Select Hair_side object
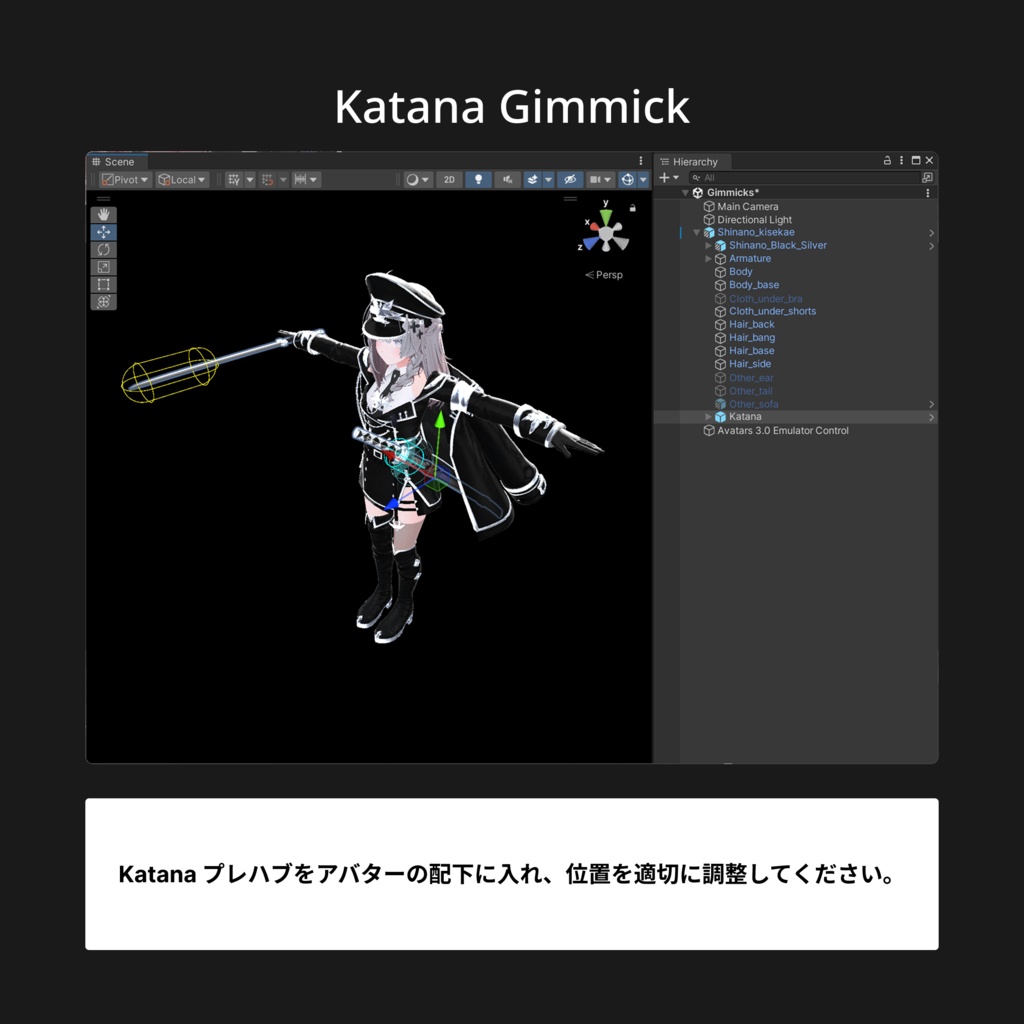Image resolution: width=1024 pixels, height=1024 pixels. (x=743, y=364)
